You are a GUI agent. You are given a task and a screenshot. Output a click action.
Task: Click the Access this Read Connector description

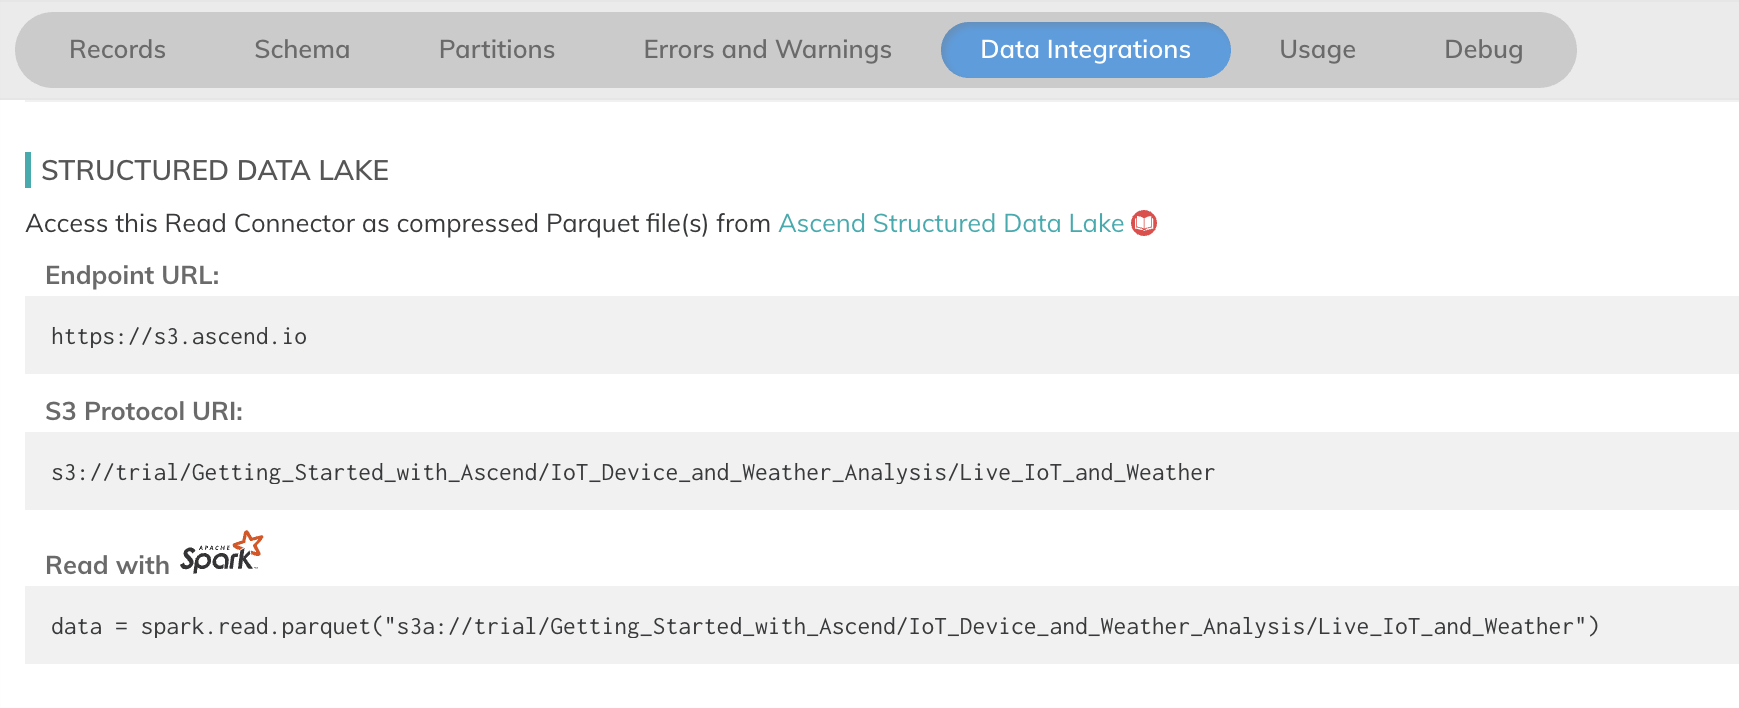coord(398,223)
